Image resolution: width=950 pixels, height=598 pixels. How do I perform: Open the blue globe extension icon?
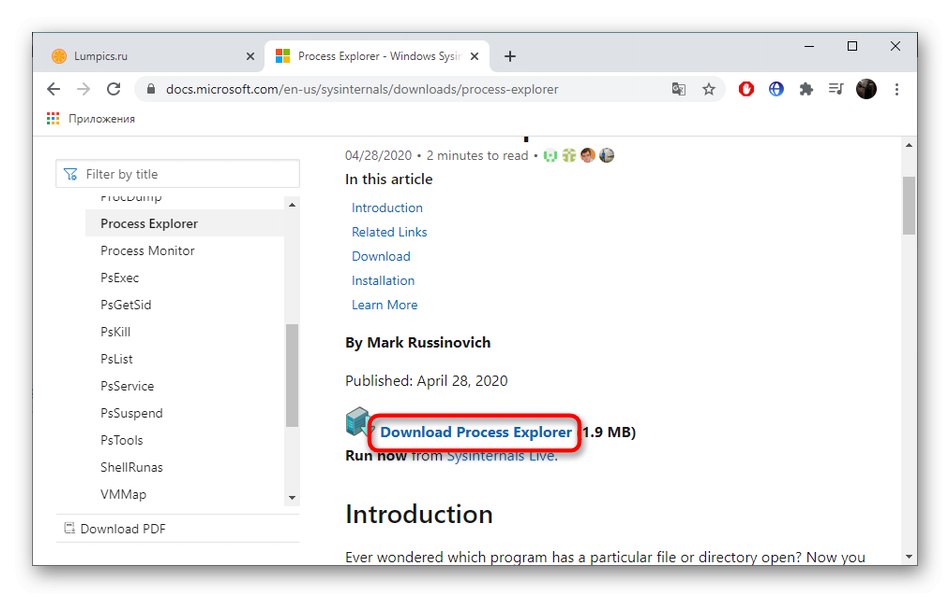(776, 89)
